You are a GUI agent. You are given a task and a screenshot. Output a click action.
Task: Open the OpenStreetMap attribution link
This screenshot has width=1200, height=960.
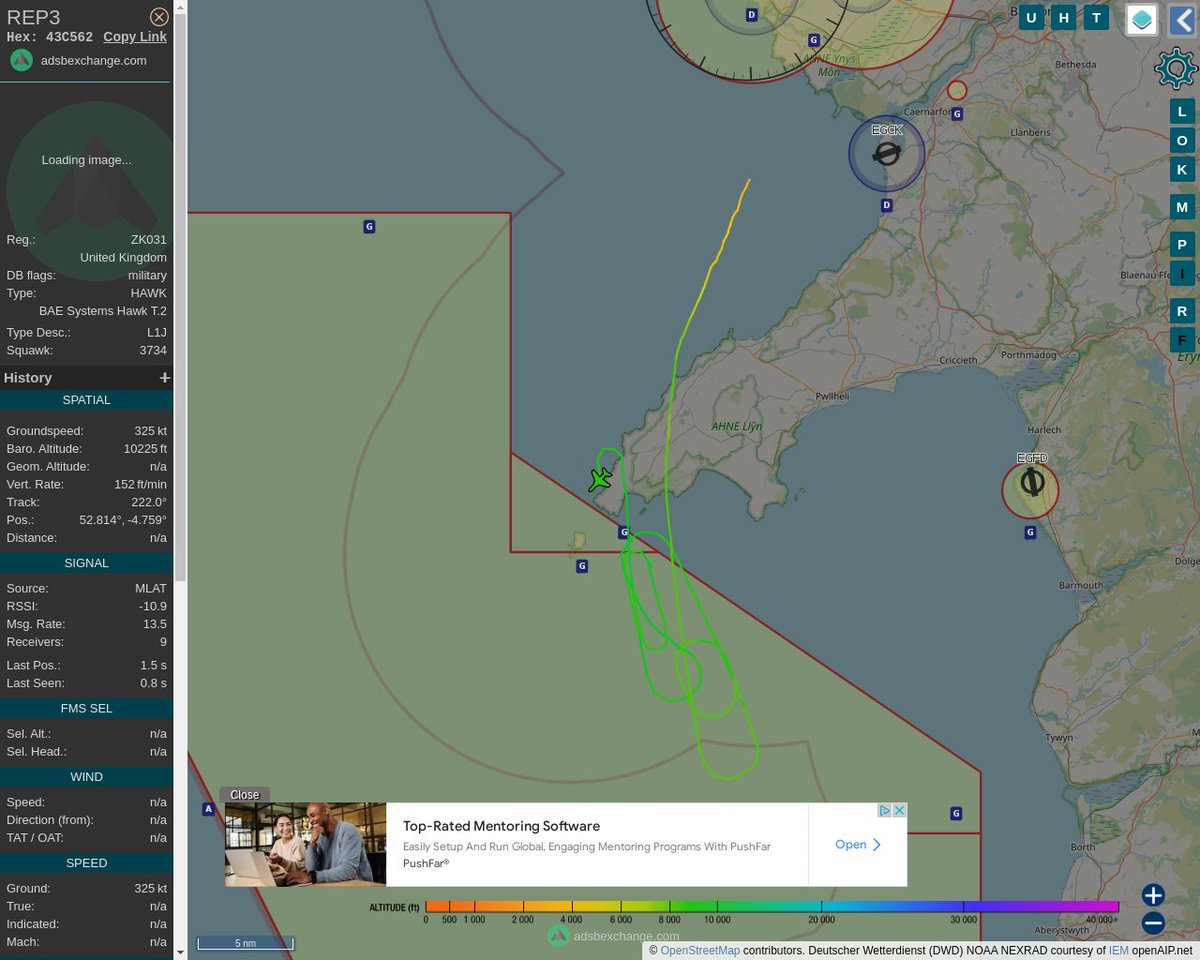tap(699, 950)
